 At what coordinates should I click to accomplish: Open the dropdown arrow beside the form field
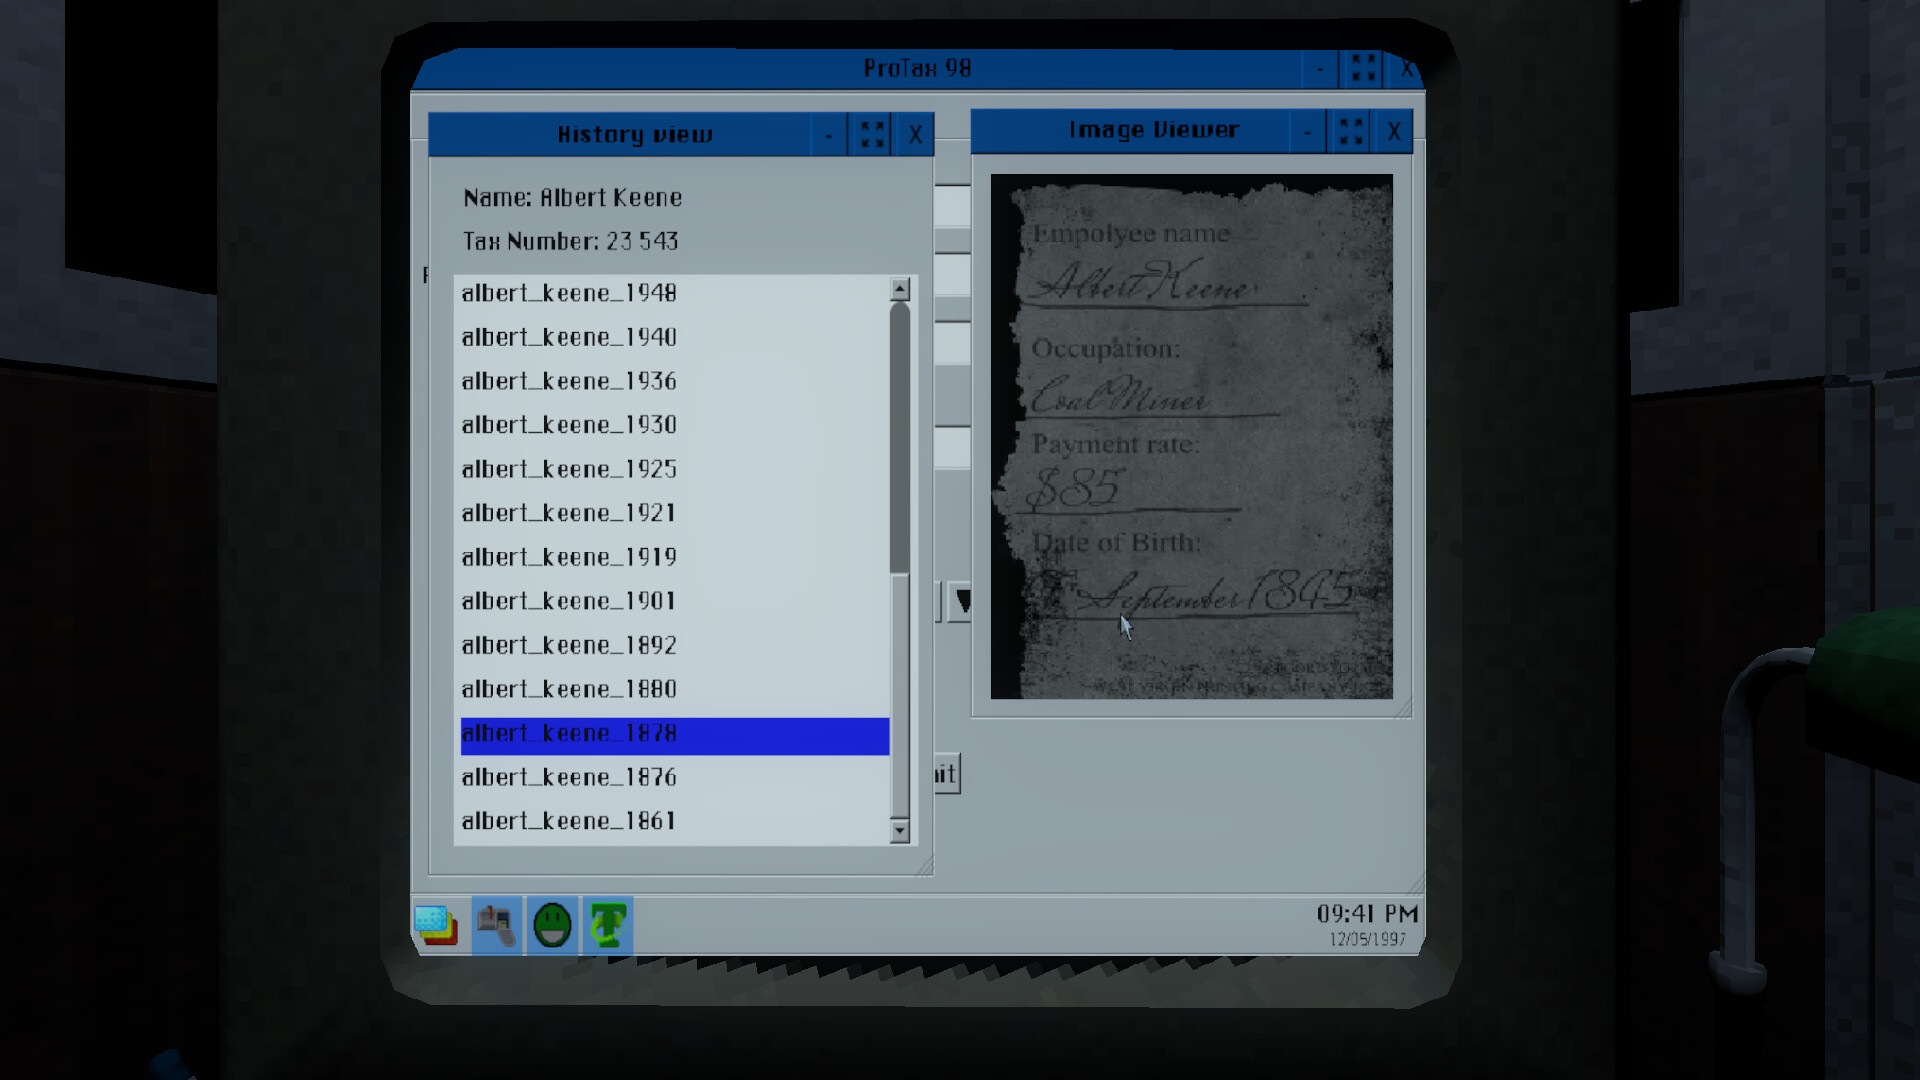click(x=960, y=603)
